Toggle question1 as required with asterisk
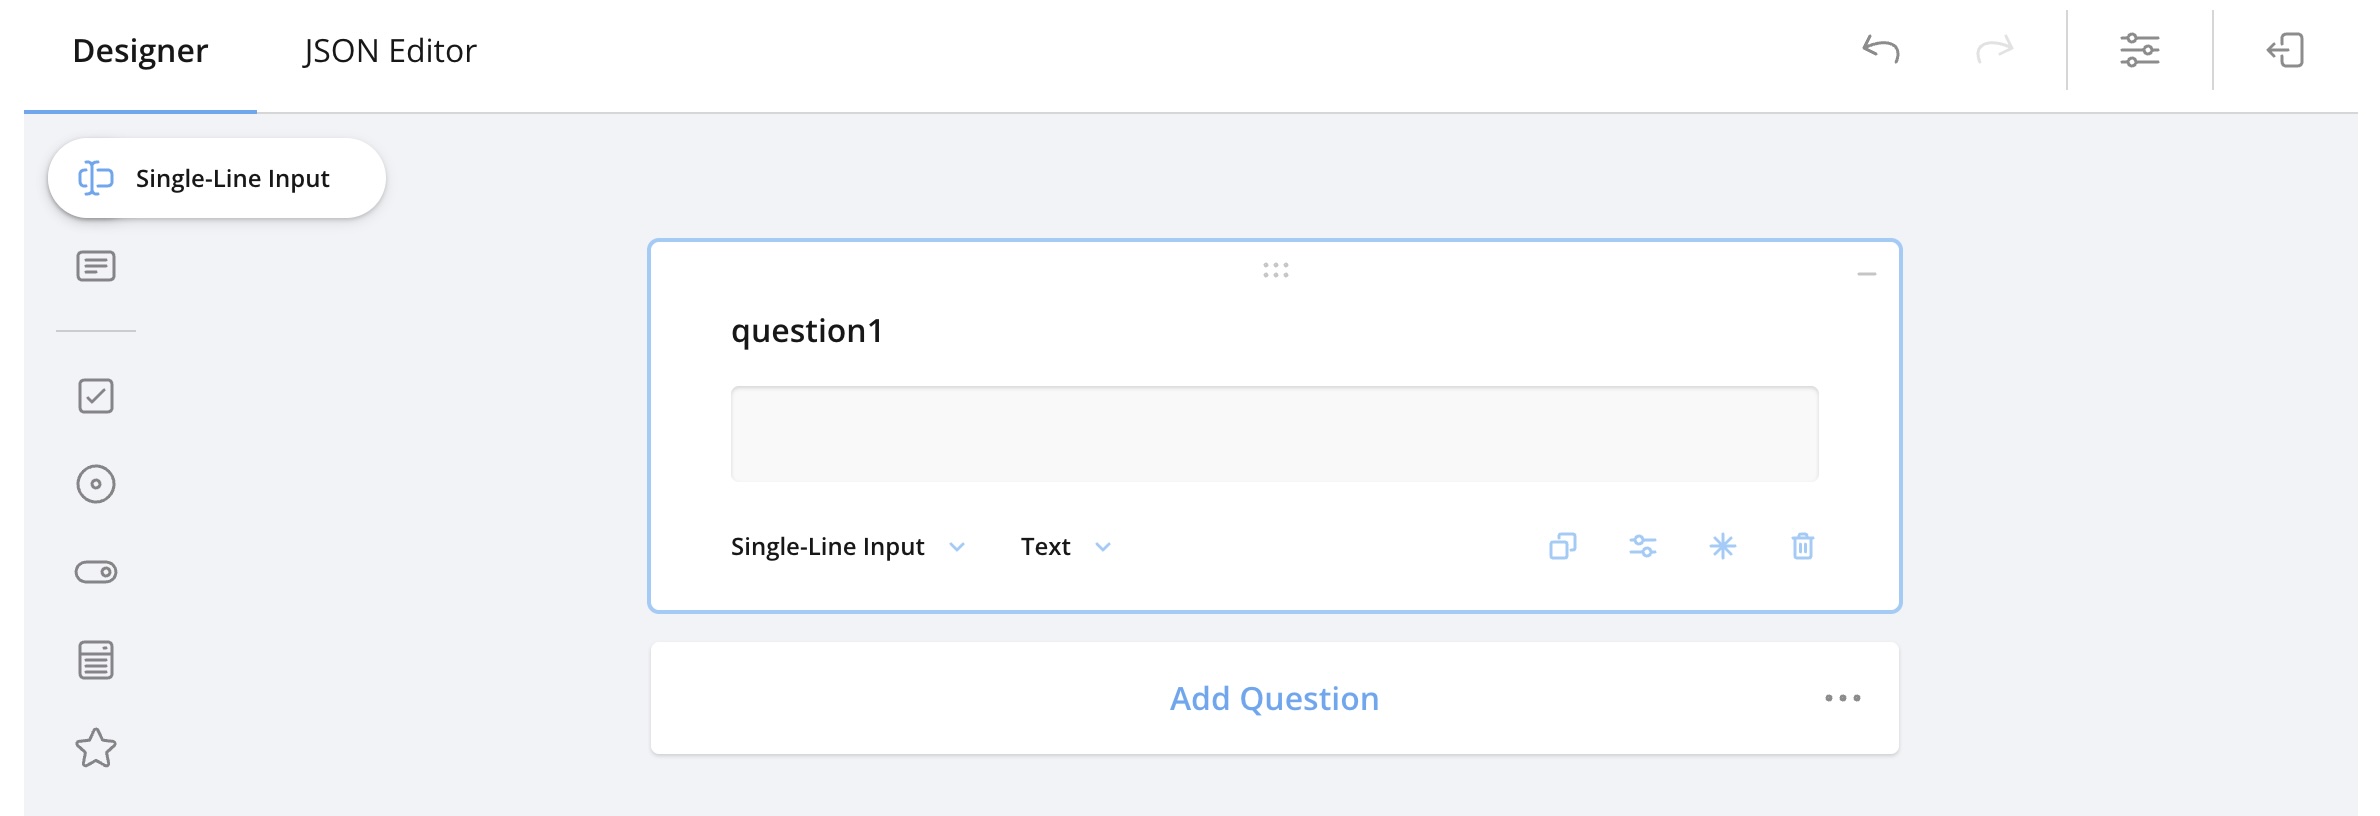 [1722, 546]
